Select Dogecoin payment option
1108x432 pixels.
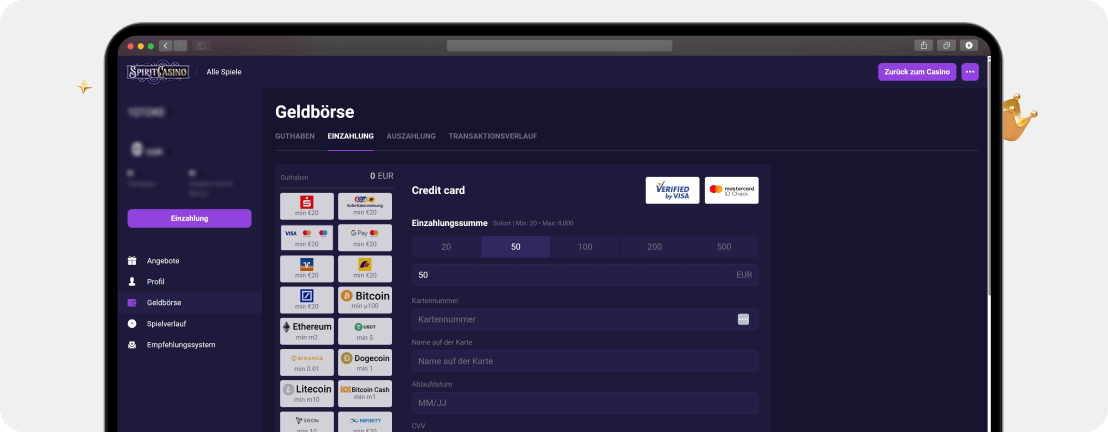365,362
